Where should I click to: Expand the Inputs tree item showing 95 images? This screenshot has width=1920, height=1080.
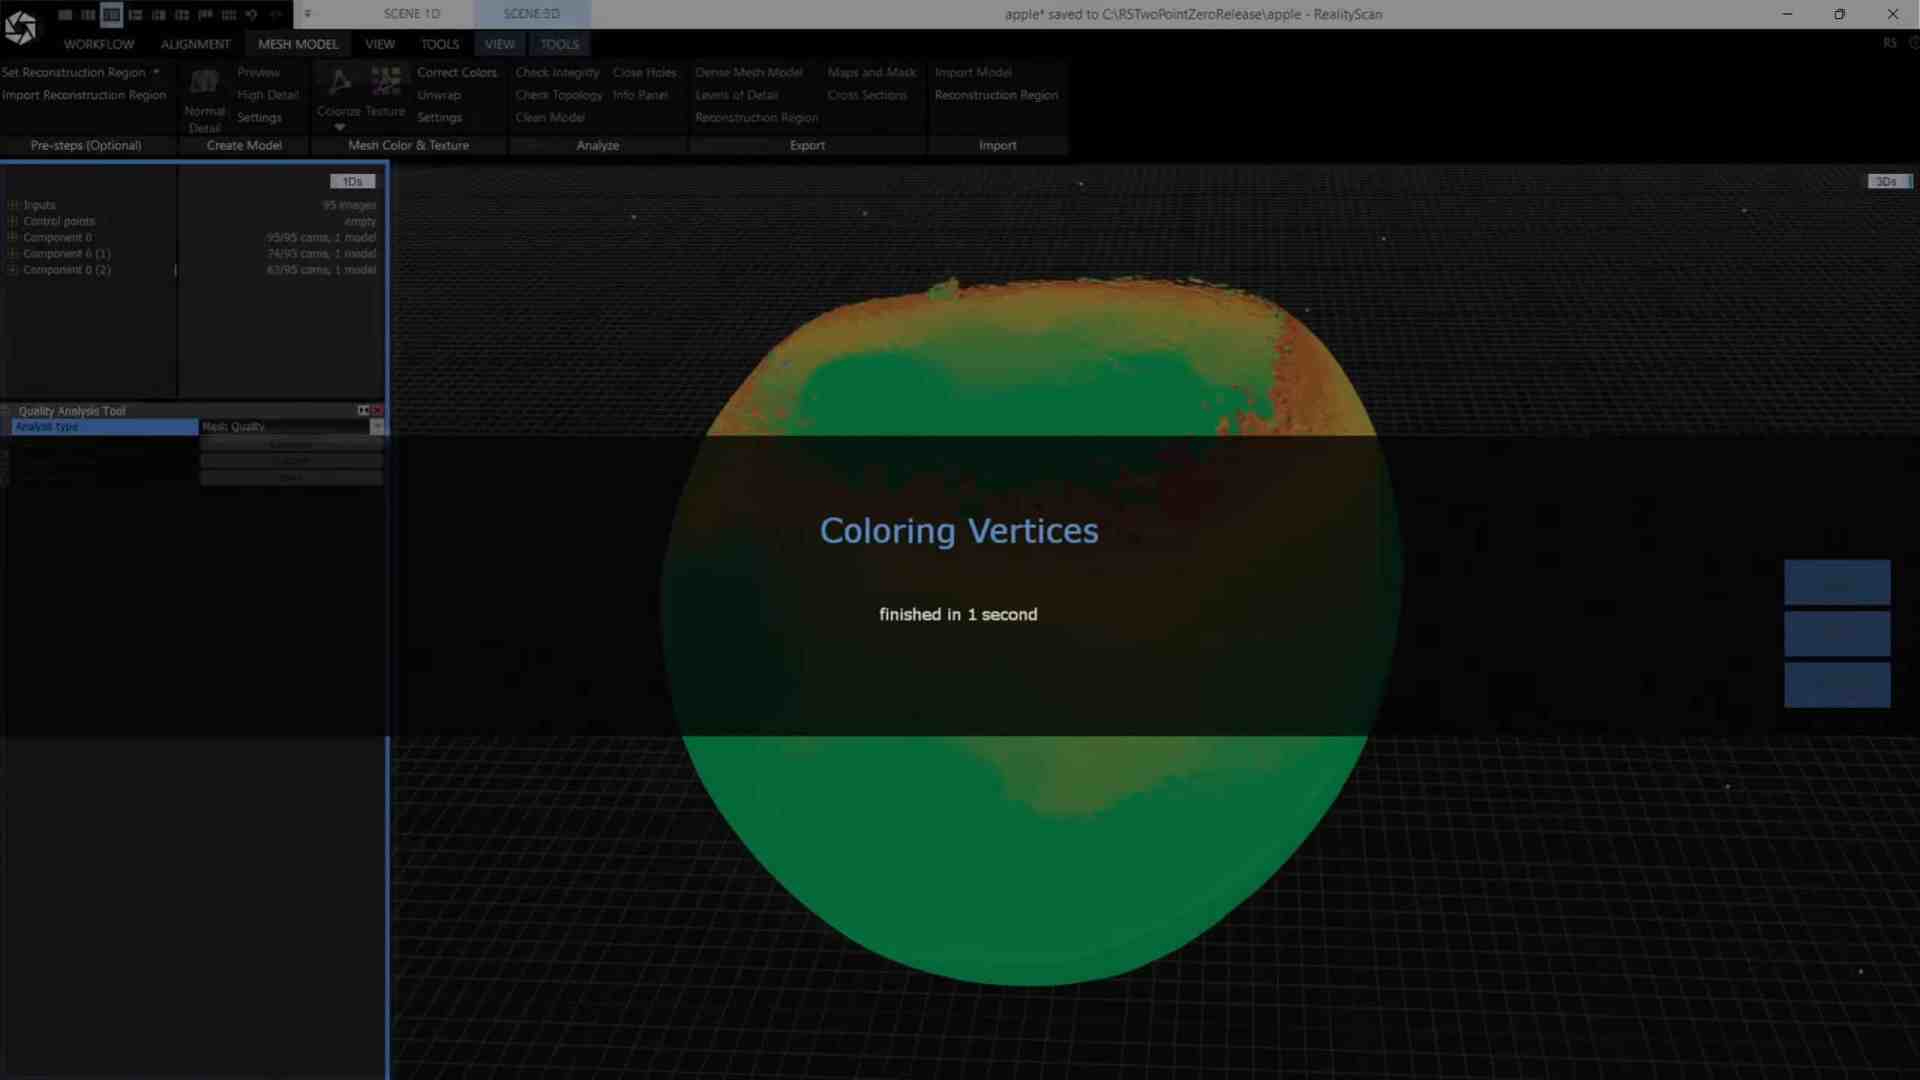coord(12,204)
